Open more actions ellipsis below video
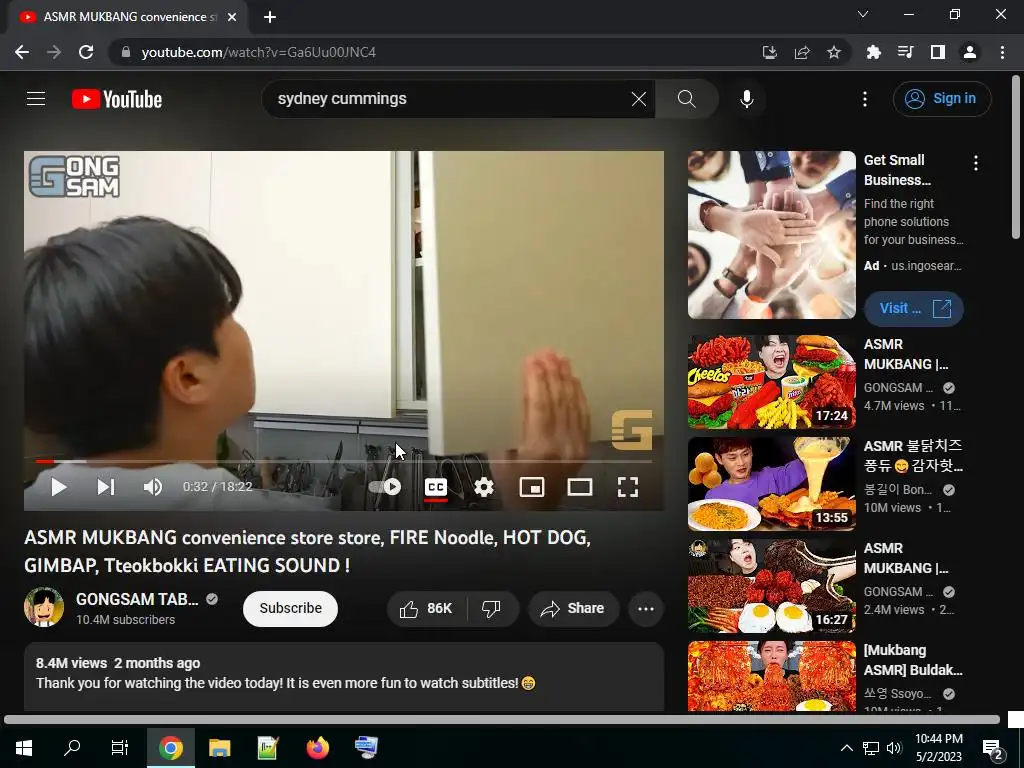The image size is (1024, 768). tap(646, 609)
